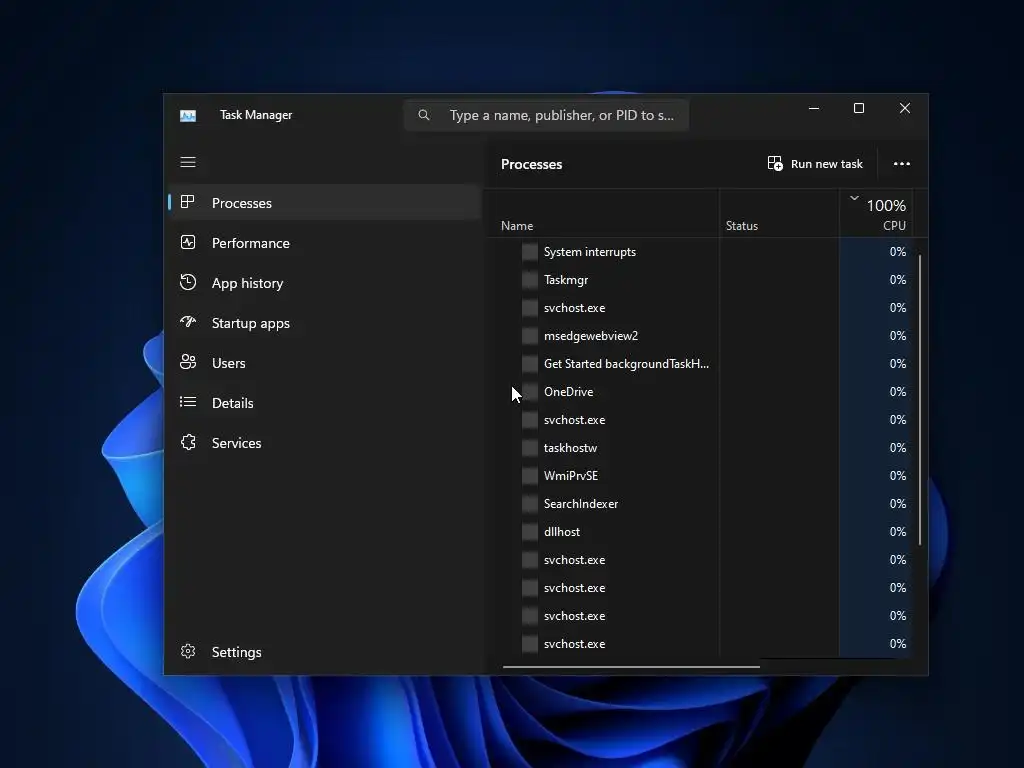Toggle the hamburger navigation menu icon

(188, 162)
